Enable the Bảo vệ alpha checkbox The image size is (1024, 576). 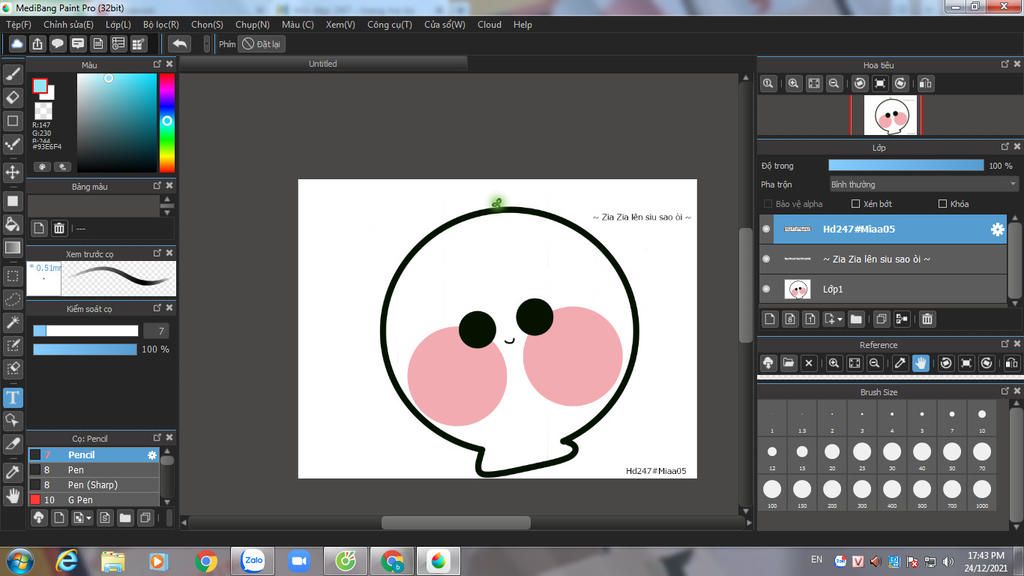(x=768, y=204)
